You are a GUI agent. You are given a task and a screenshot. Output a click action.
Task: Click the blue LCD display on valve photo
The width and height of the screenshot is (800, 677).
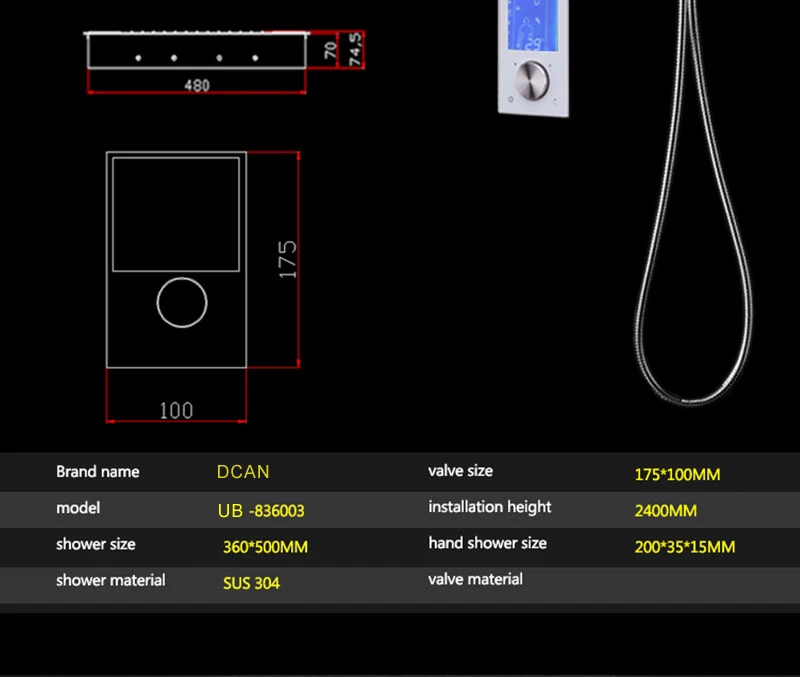[533, 25]
